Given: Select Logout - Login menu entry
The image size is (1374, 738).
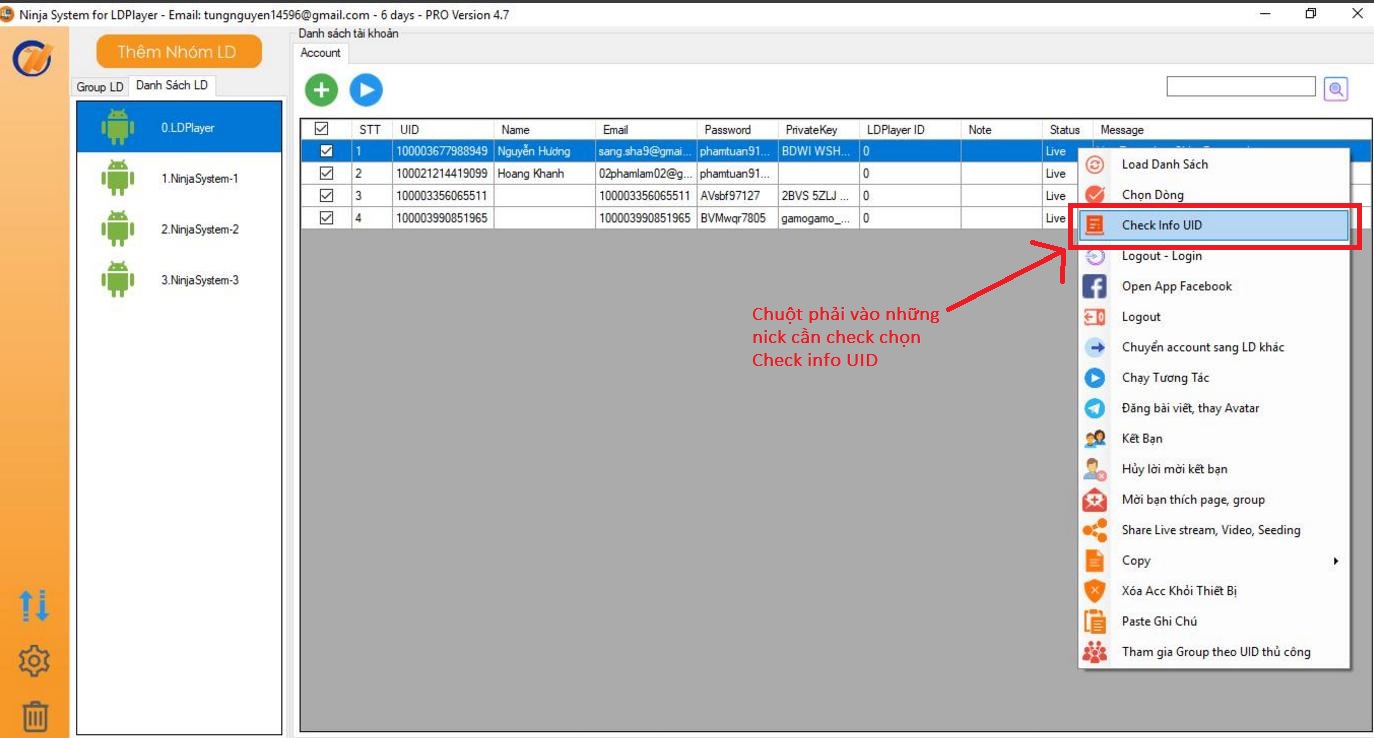Looking at the screenshot, I should pos(1214,256).
